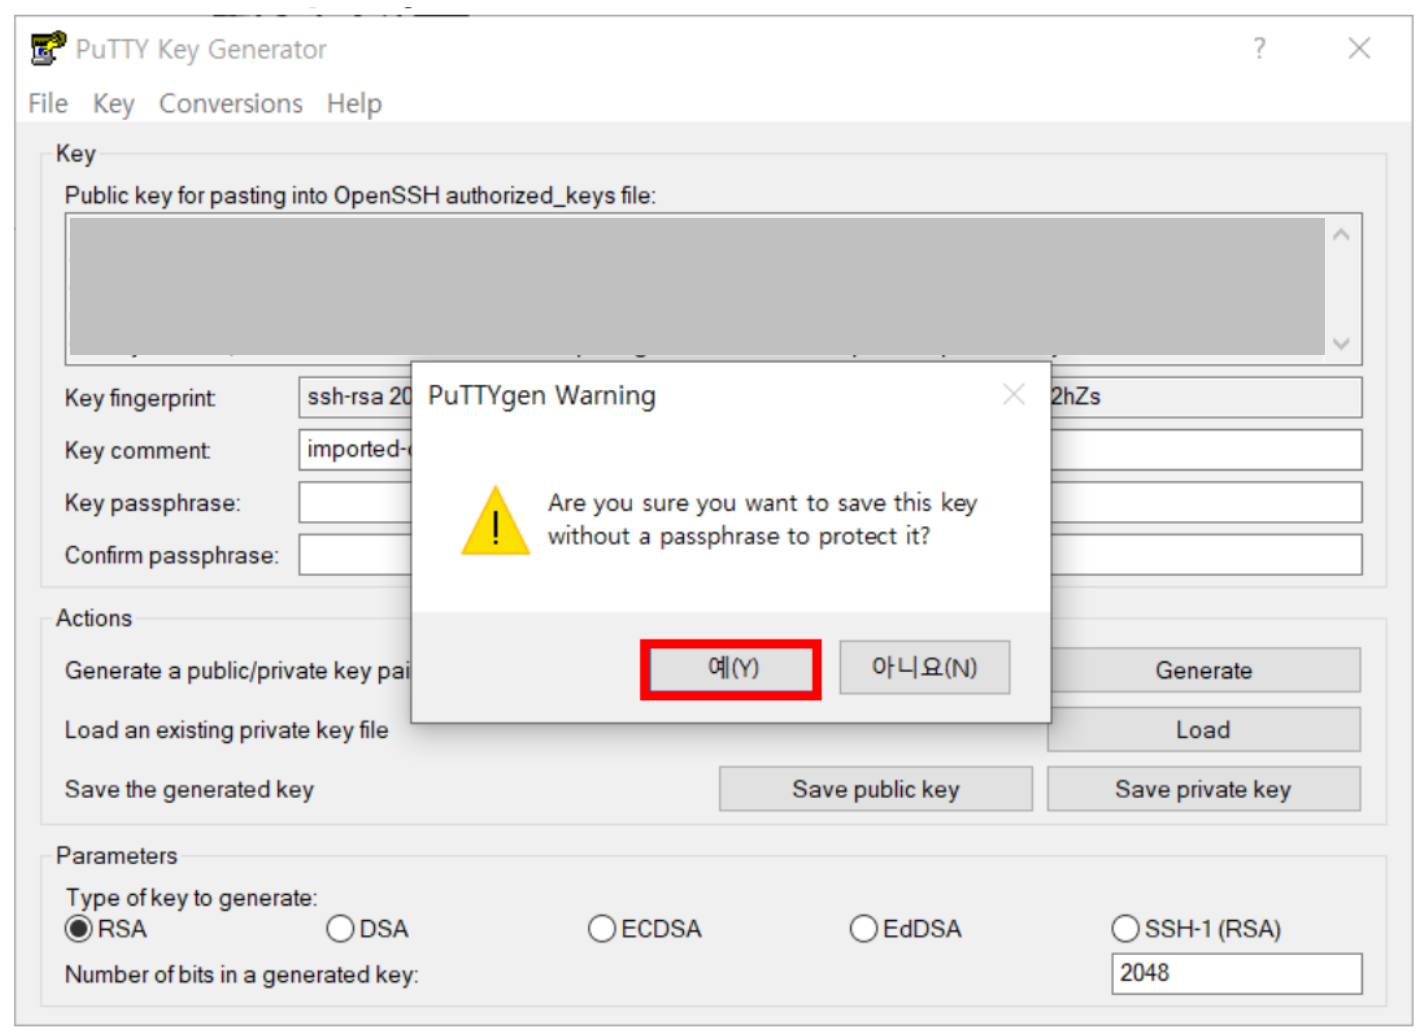Click the number of bits field showing 2048
The width and height of the screenshot is (1422, 1035).
[x=1236, y=973]
